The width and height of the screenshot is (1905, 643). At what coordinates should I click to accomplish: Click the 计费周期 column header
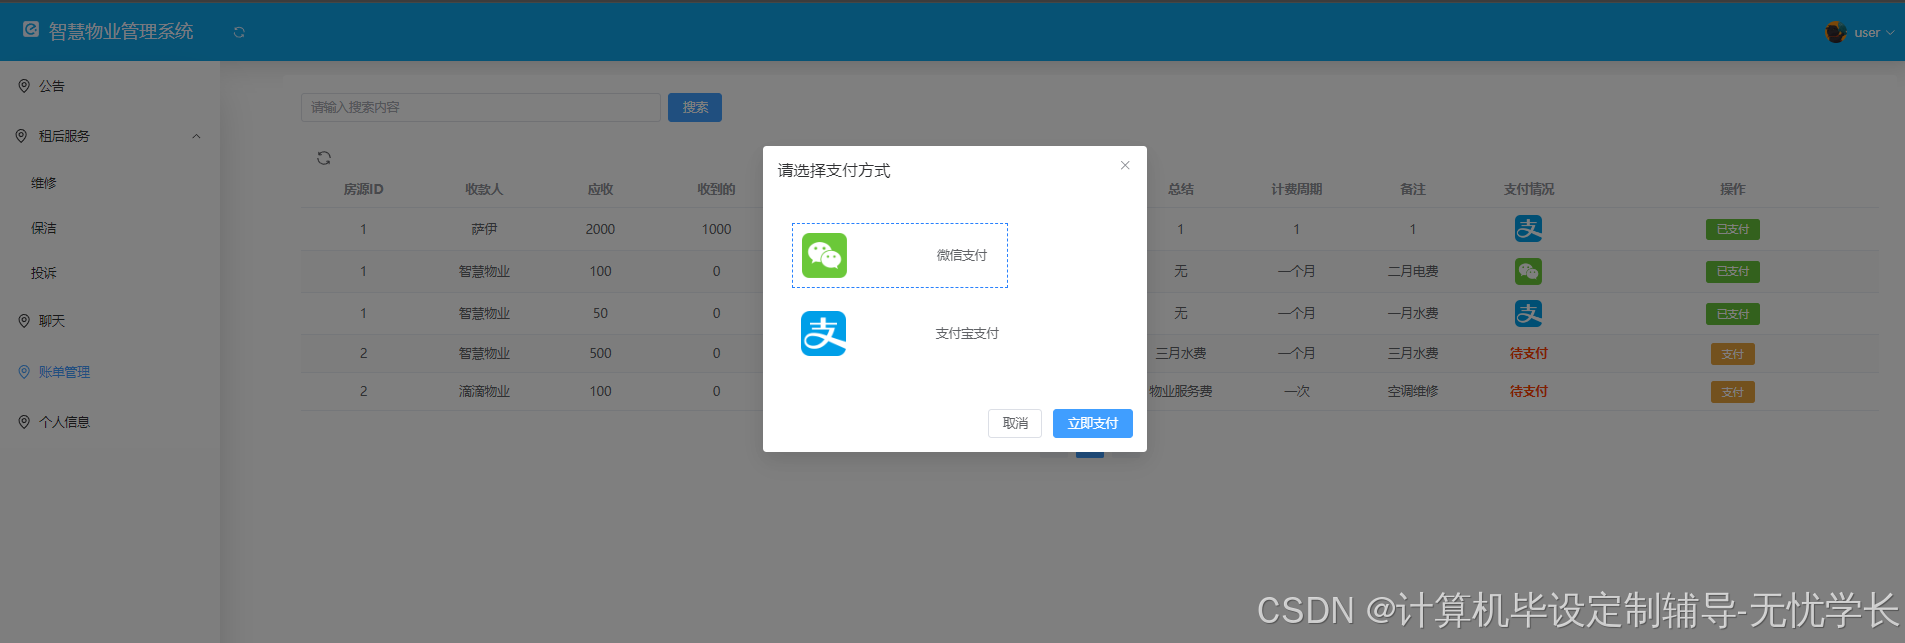tap(1296, 189)
